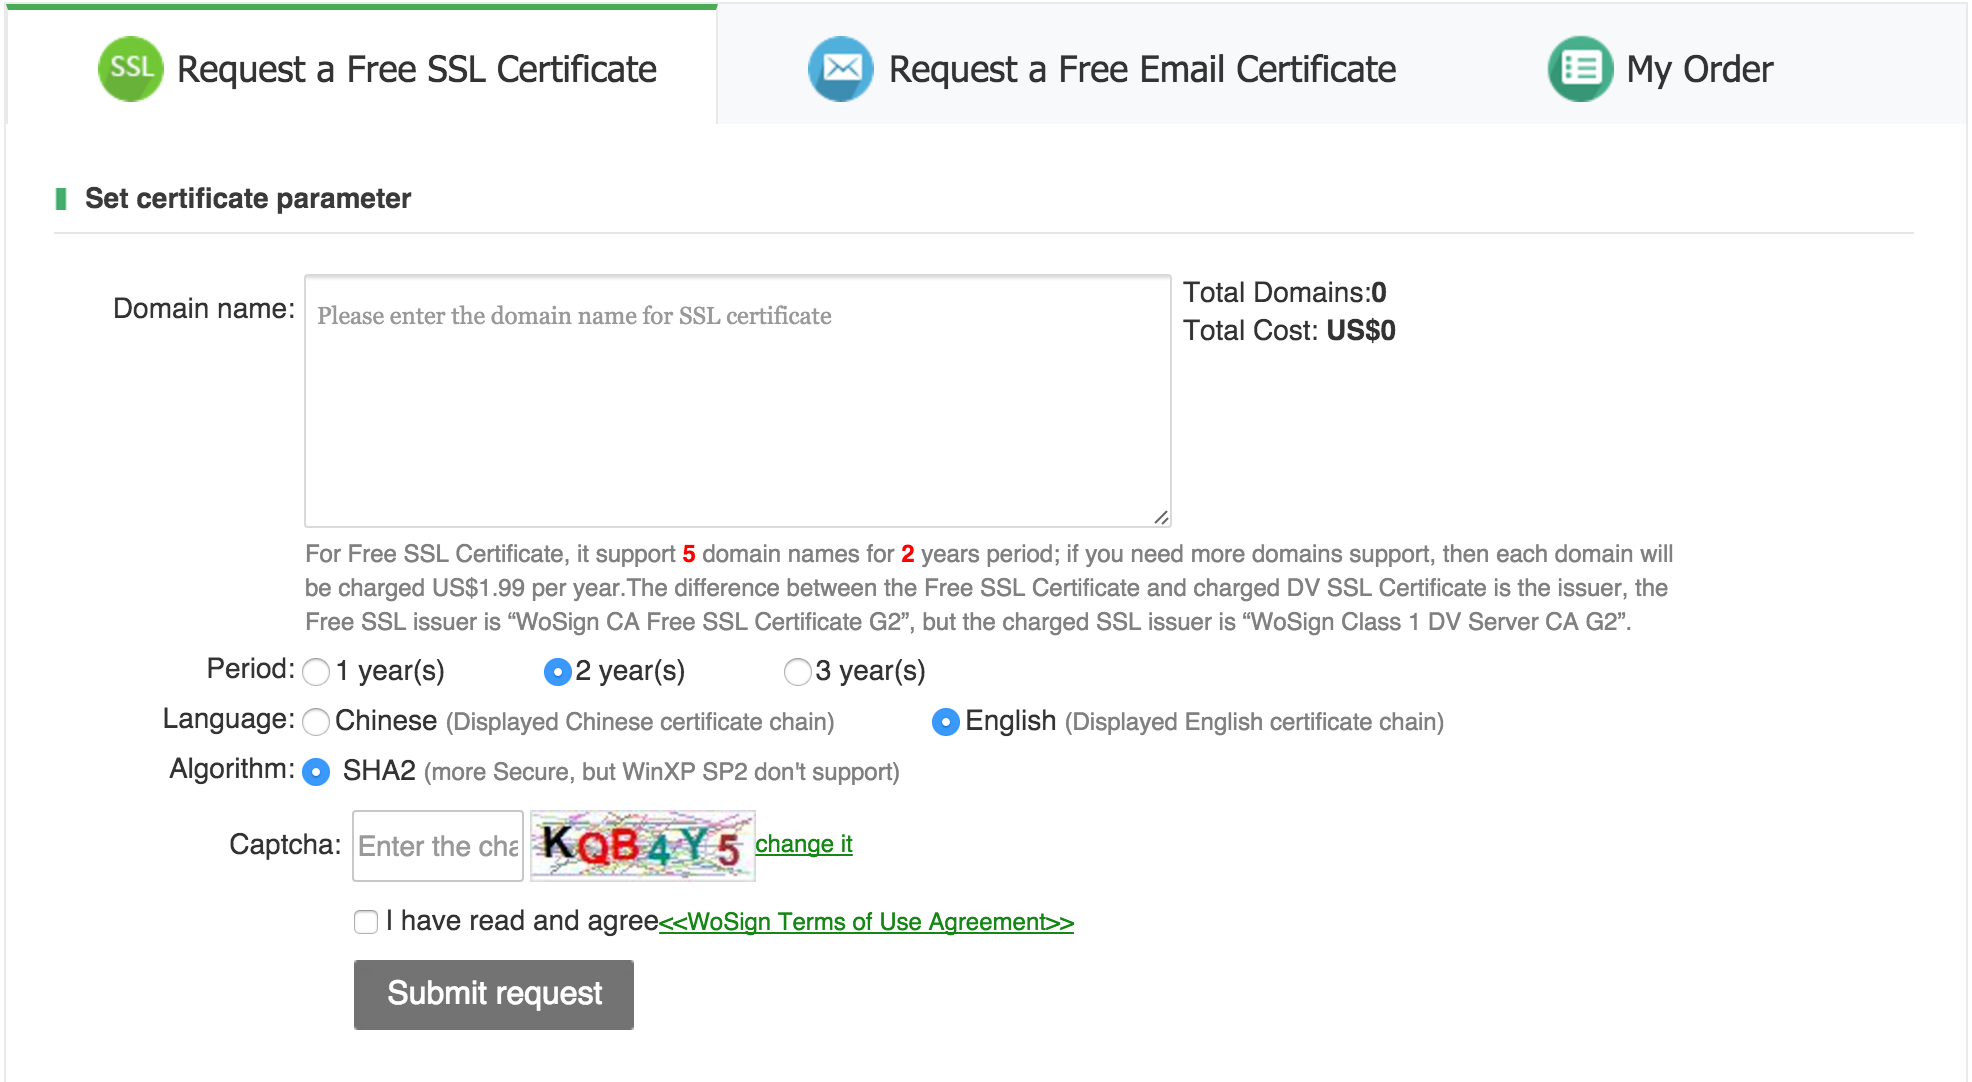Choose the SHA2 algorithm radio button
The height and width of the screenshot is (1082, 1972).
coord(316,772)
